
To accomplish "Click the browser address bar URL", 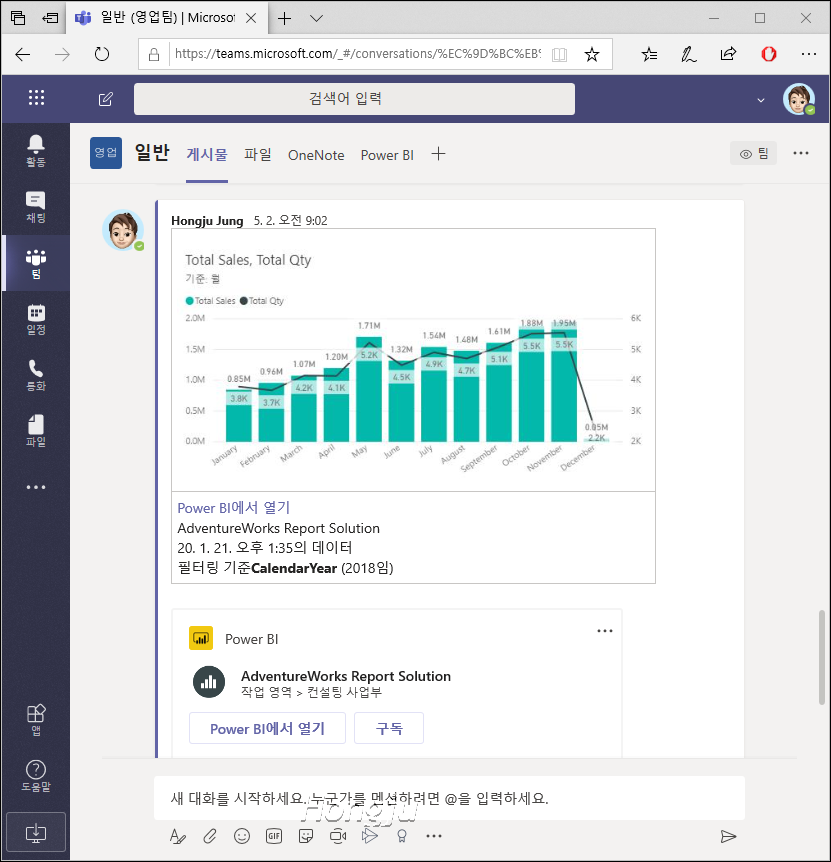I will coord(357,54).
